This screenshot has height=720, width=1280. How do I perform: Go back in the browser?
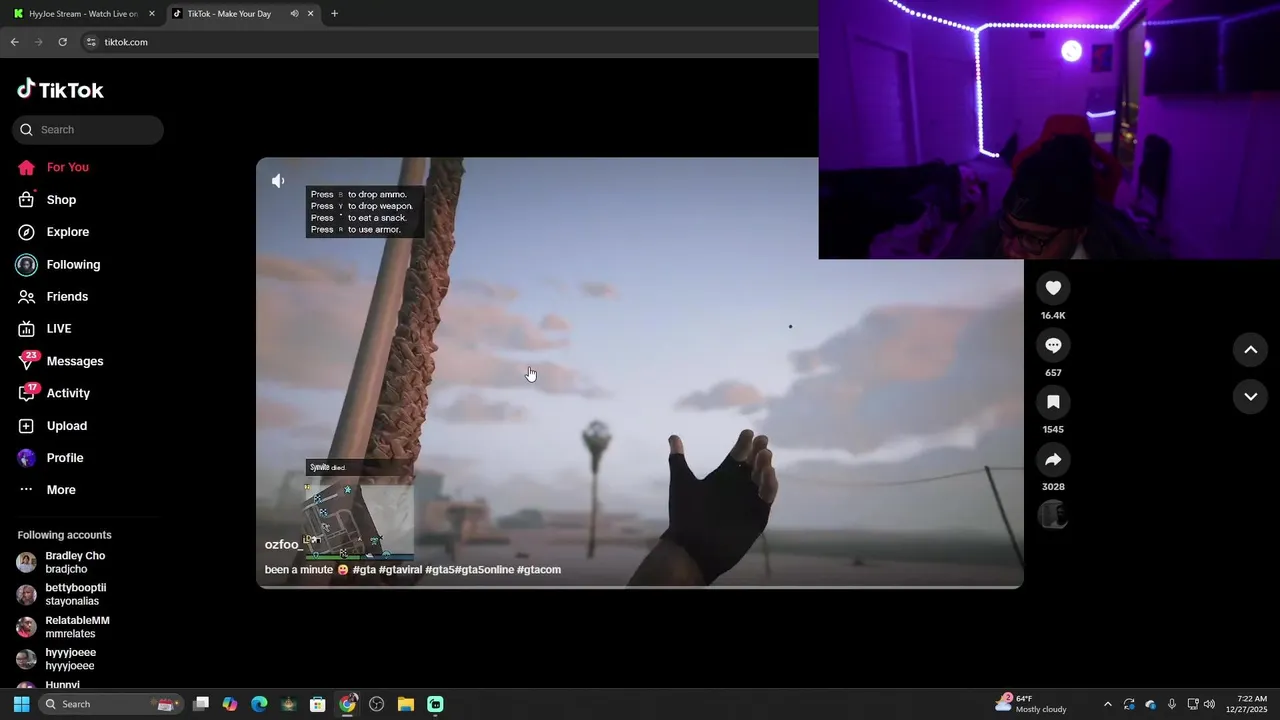tap(14, 42)
